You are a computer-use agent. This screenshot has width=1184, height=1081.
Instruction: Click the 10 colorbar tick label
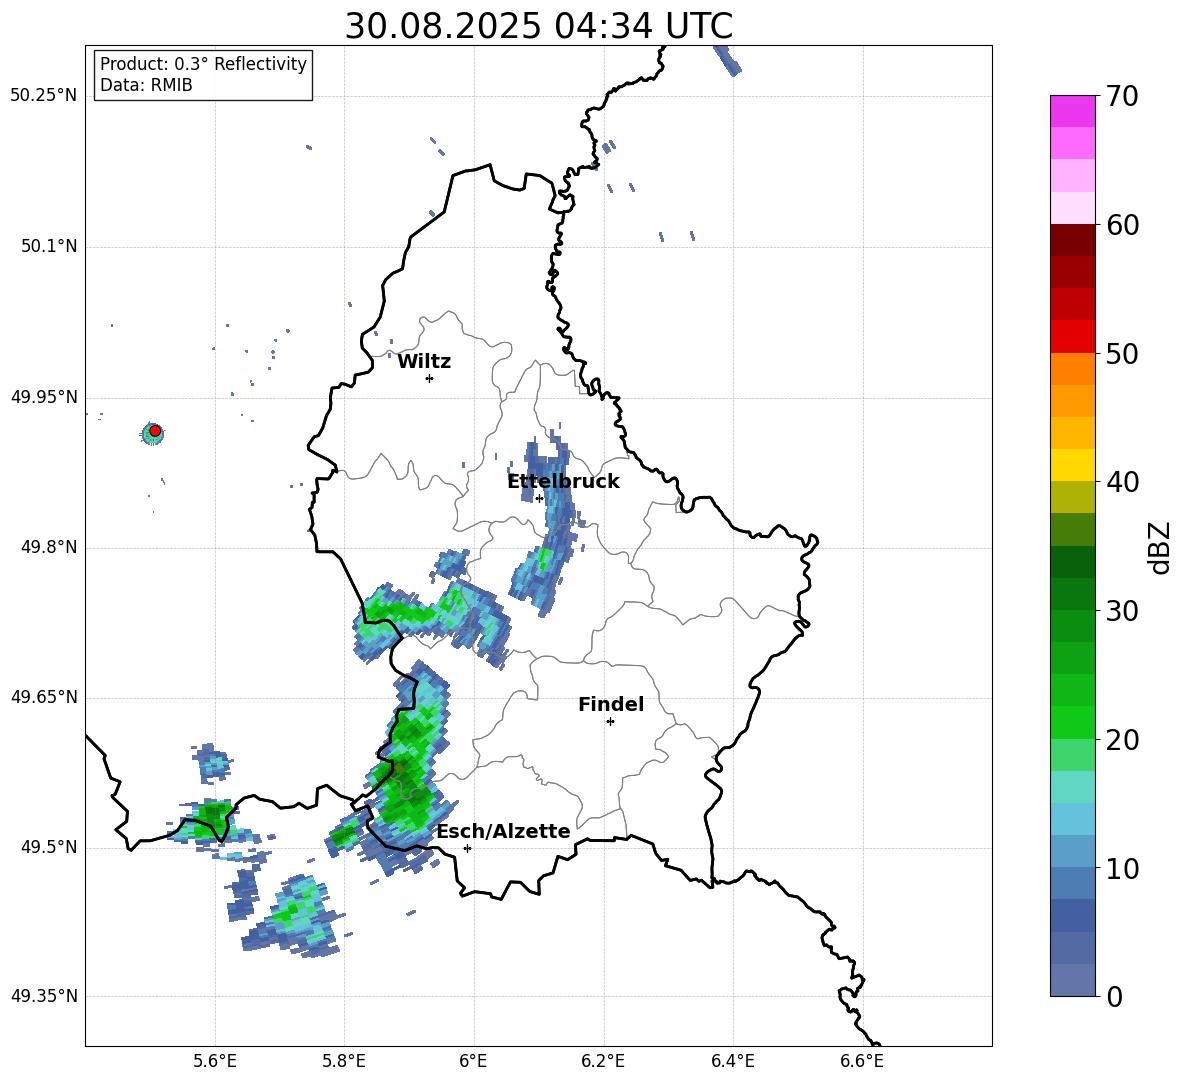click(1122, 868)
